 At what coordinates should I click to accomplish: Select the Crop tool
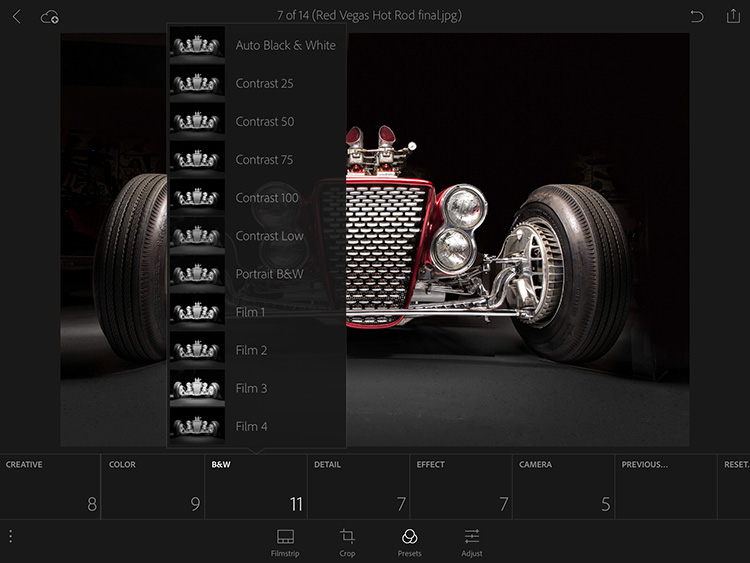point(347,543)
